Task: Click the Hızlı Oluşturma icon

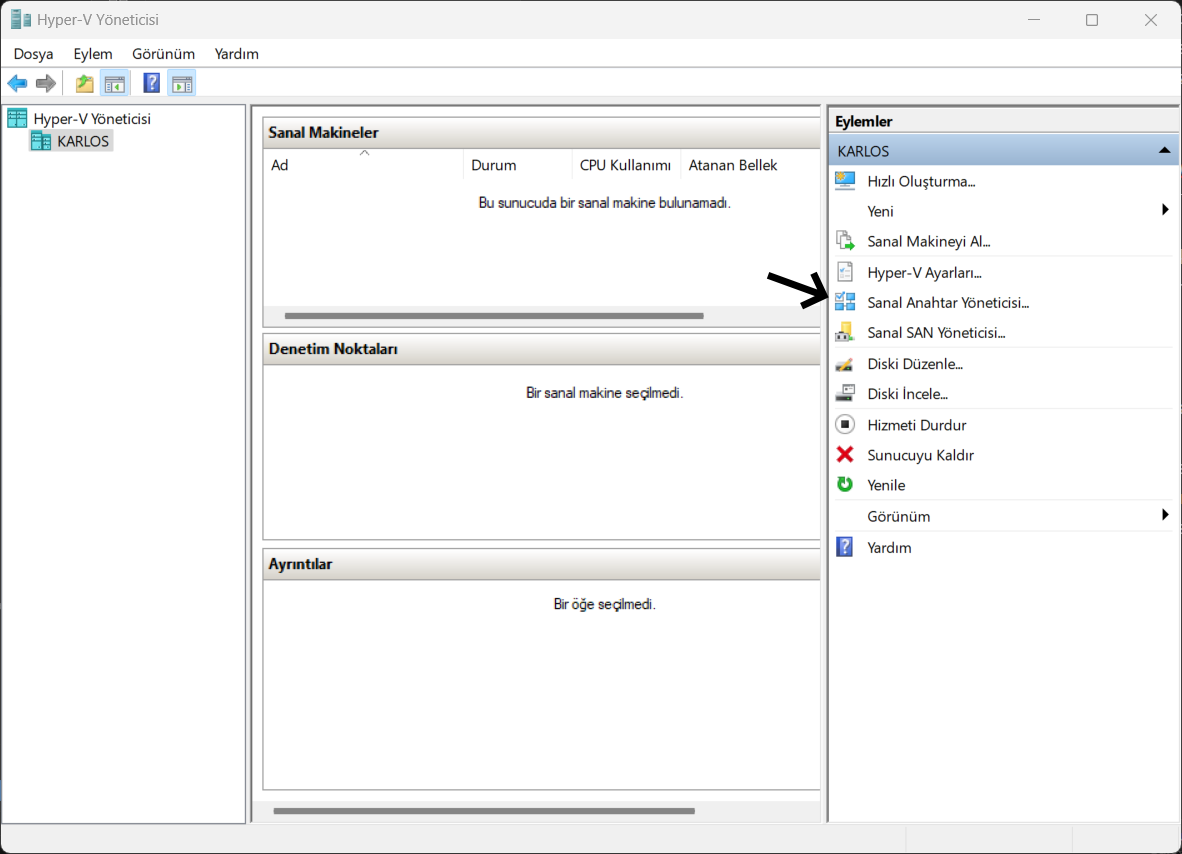Action: click(845, 181)
